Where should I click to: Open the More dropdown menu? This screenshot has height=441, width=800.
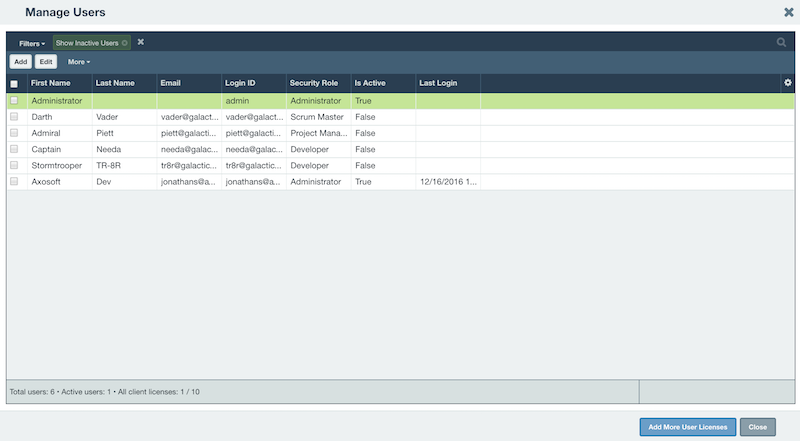[x=79, y=62]
